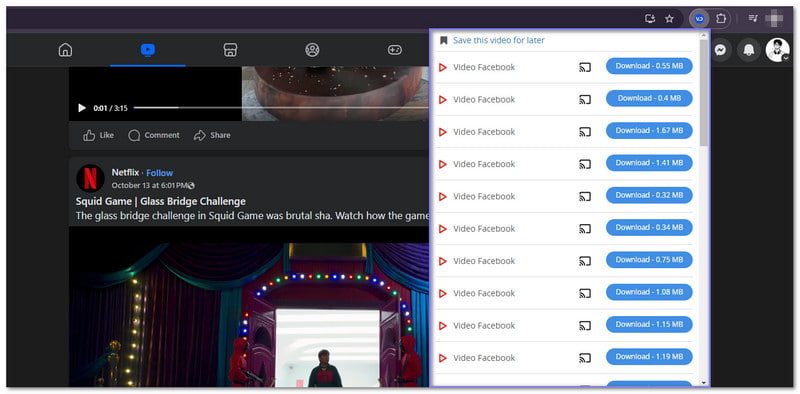This screenshot has width=800, height=394.
Task: Cast the 1.08 MB video row
Action: tap(585, 293)
